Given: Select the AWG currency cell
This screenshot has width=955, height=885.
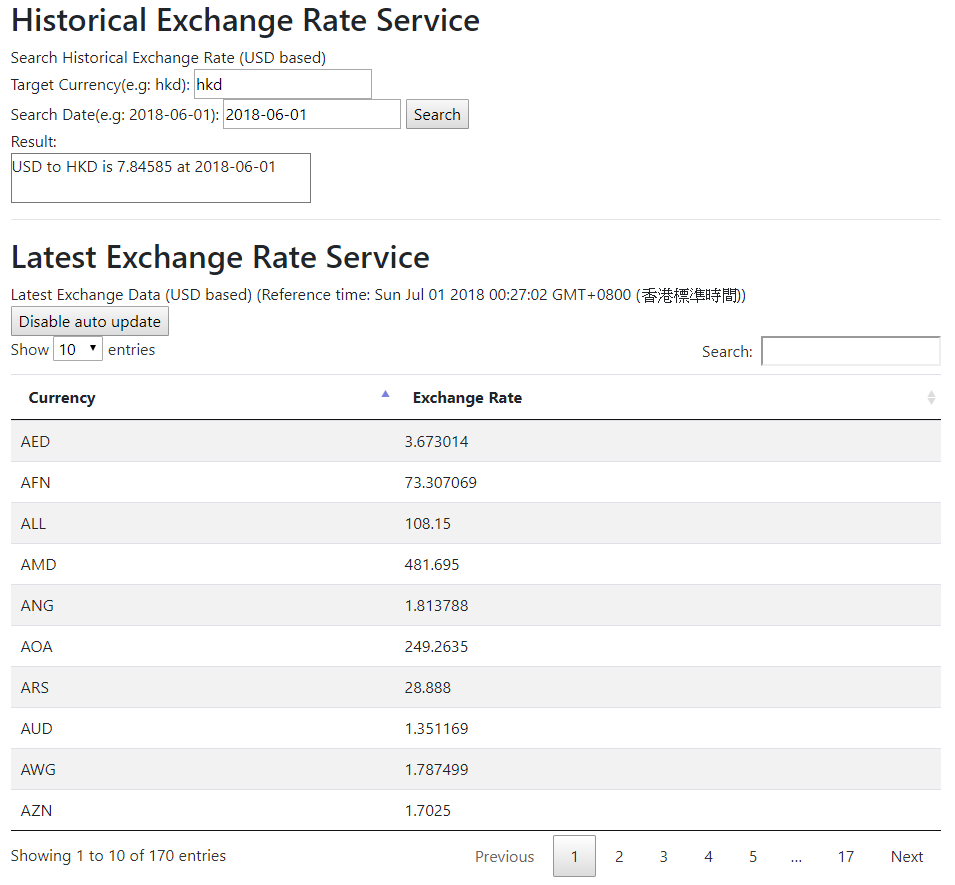Looking at the screenshot, I should tap(203, 769).
